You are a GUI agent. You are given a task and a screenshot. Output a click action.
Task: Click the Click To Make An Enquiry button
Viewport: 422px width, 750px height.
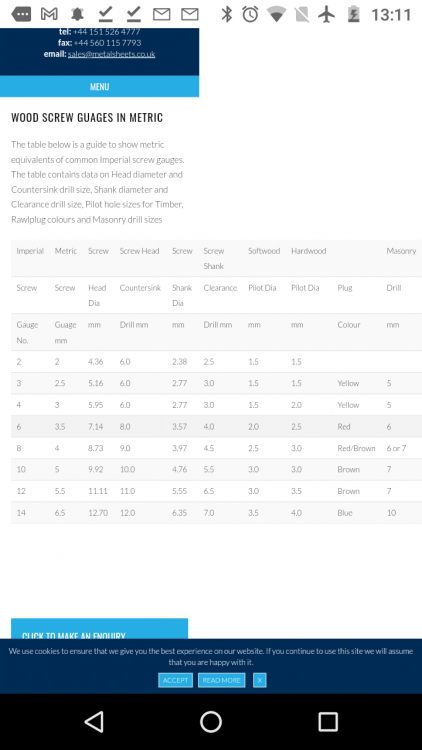100,629
